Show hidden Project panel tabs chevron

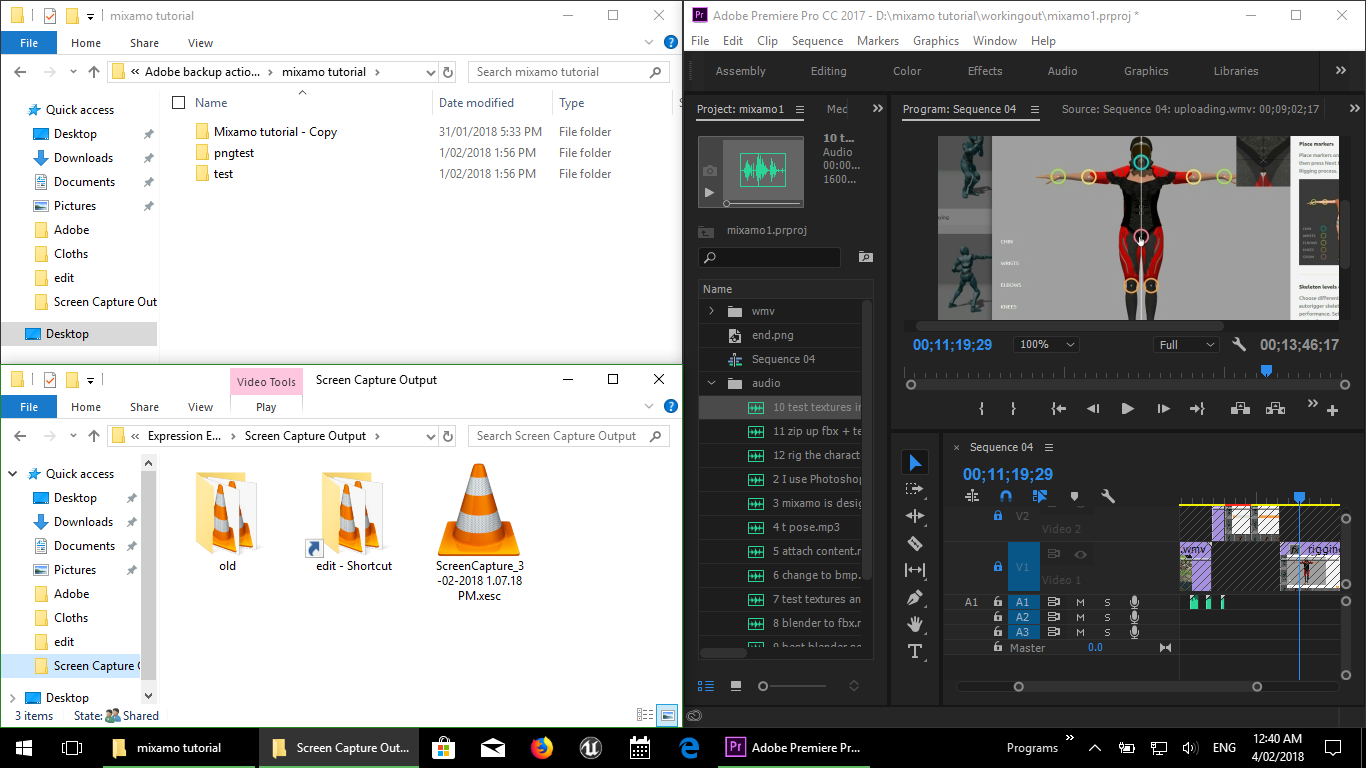point(878,109)
